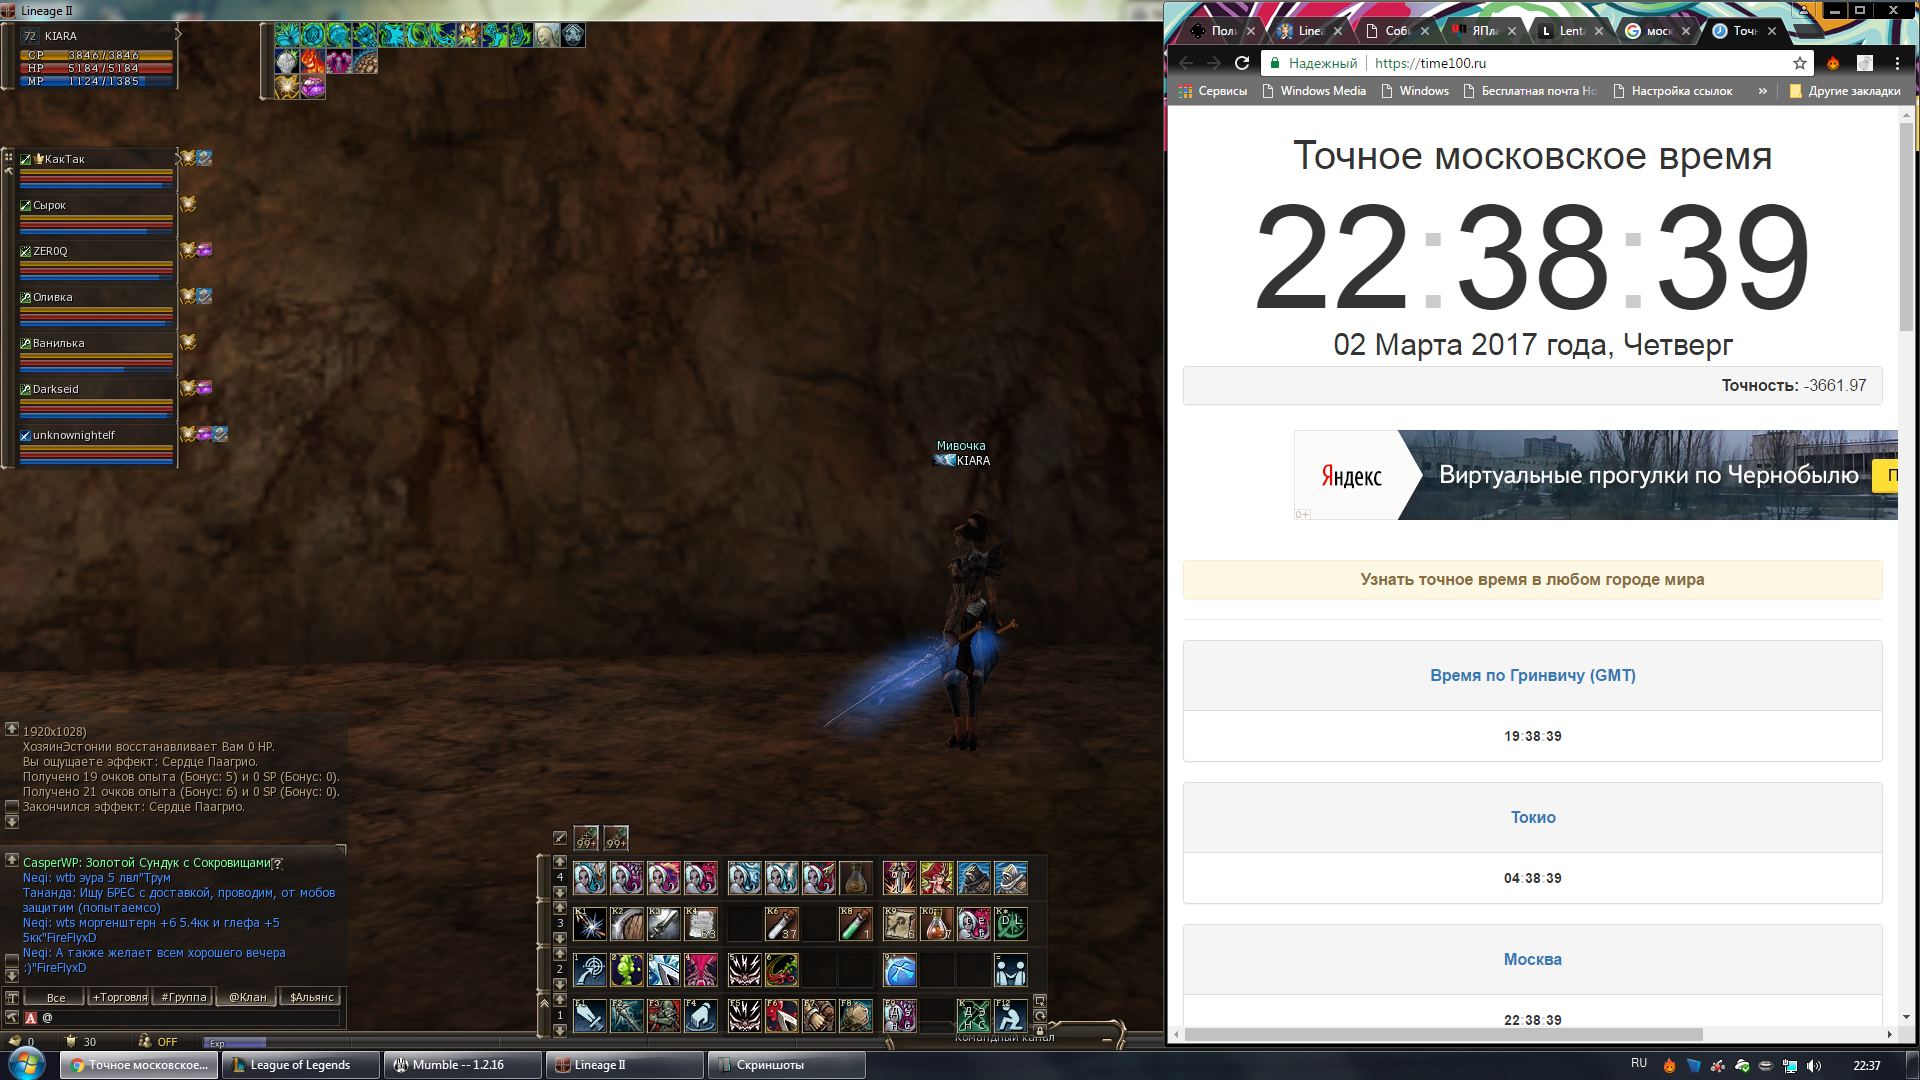Screen dimensions: 1920x1080
Task: Activate the F2 spear skill in hotbar
Action: tap(627, 1016)
